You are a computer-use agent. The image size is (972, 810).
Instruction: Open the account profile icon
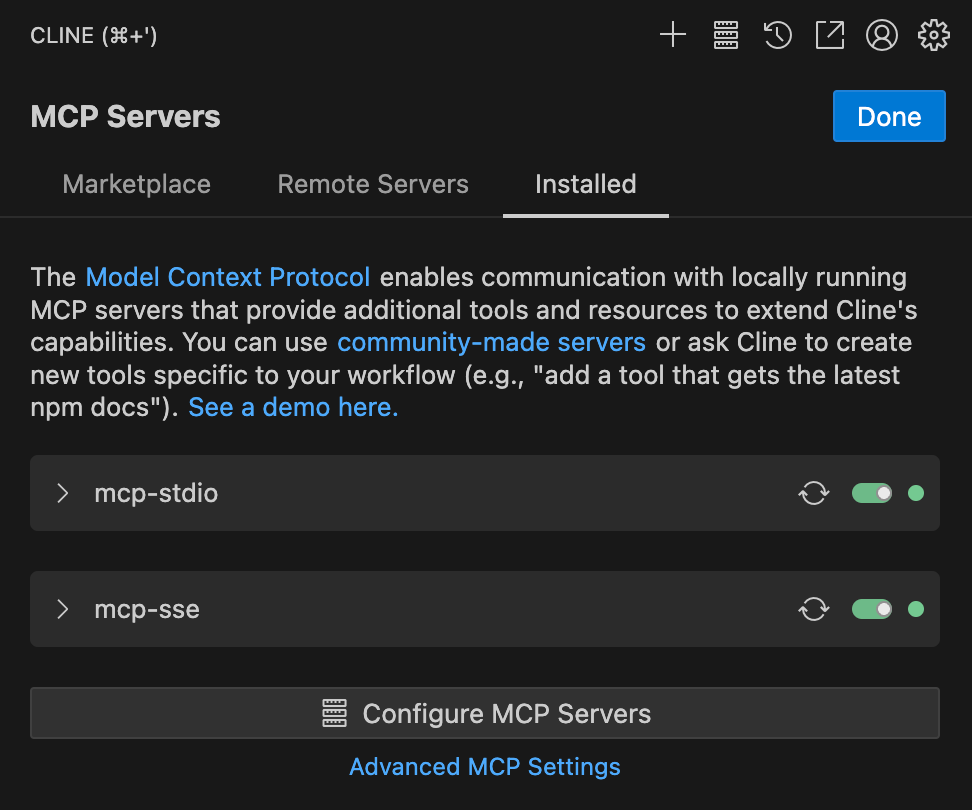881,35
